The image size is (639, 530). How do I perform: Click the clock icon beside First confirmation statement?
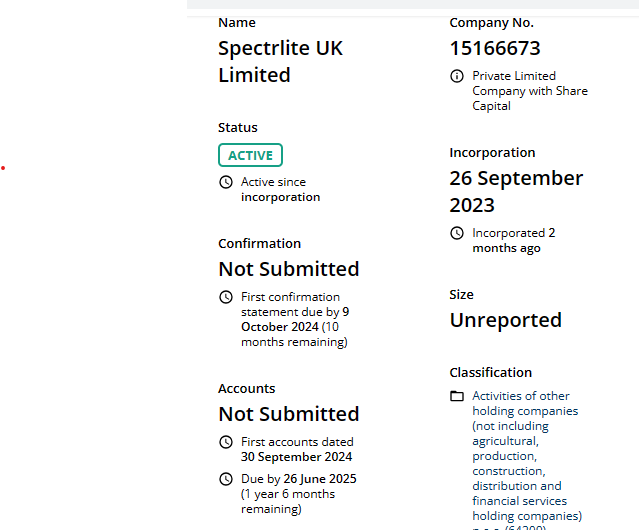[226, 297]
